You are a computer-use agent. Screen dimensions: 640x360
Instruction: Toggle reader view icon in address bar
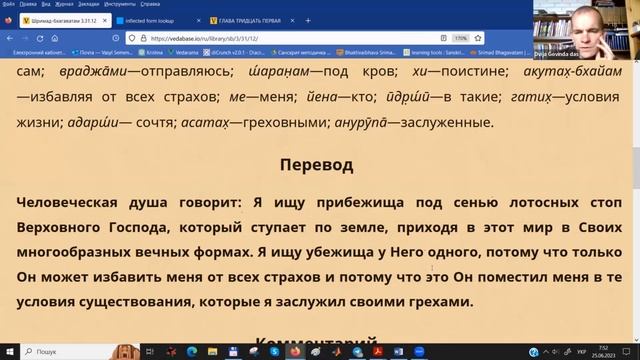444,38
